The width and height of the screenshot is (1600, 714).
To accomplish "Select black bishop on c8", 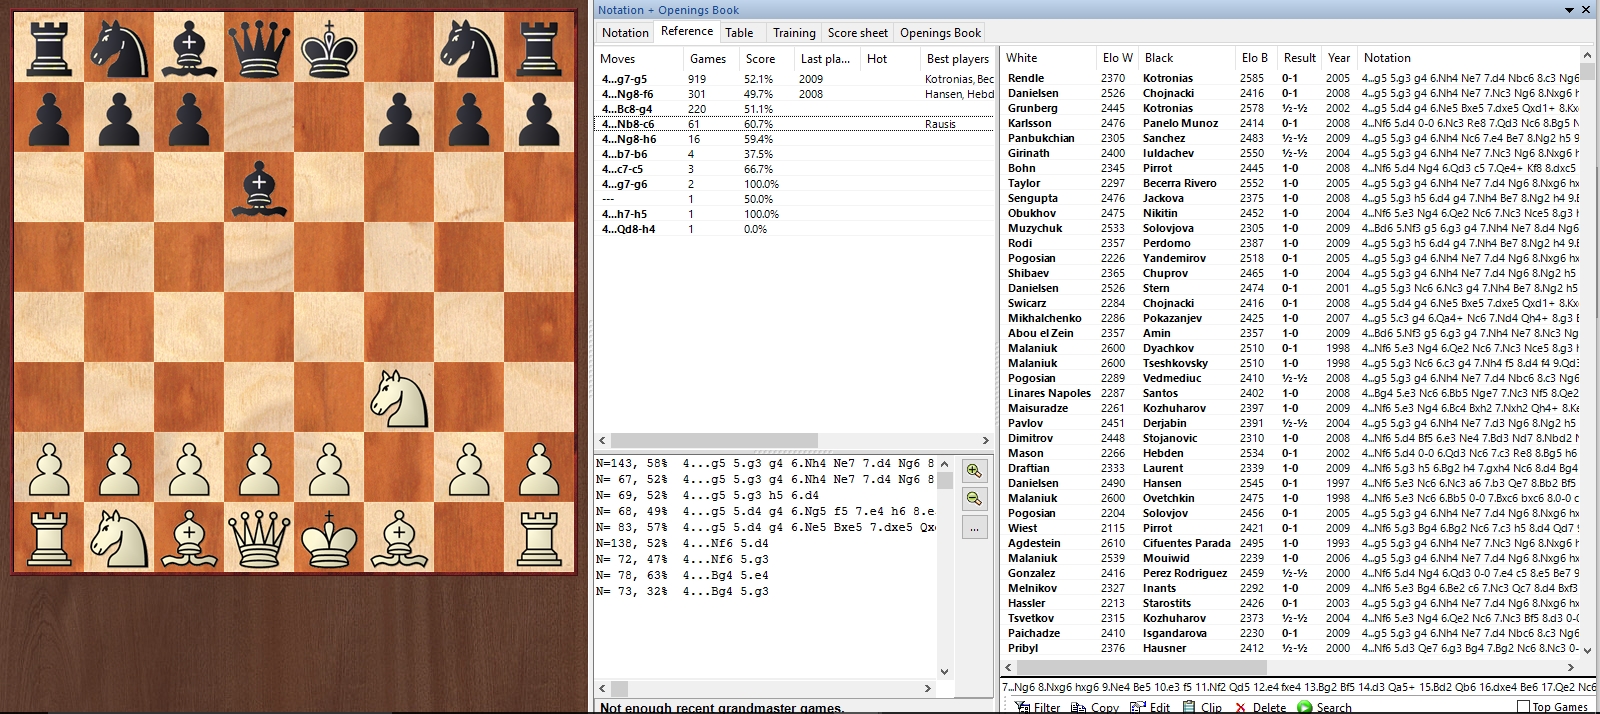I will [189, 47].
